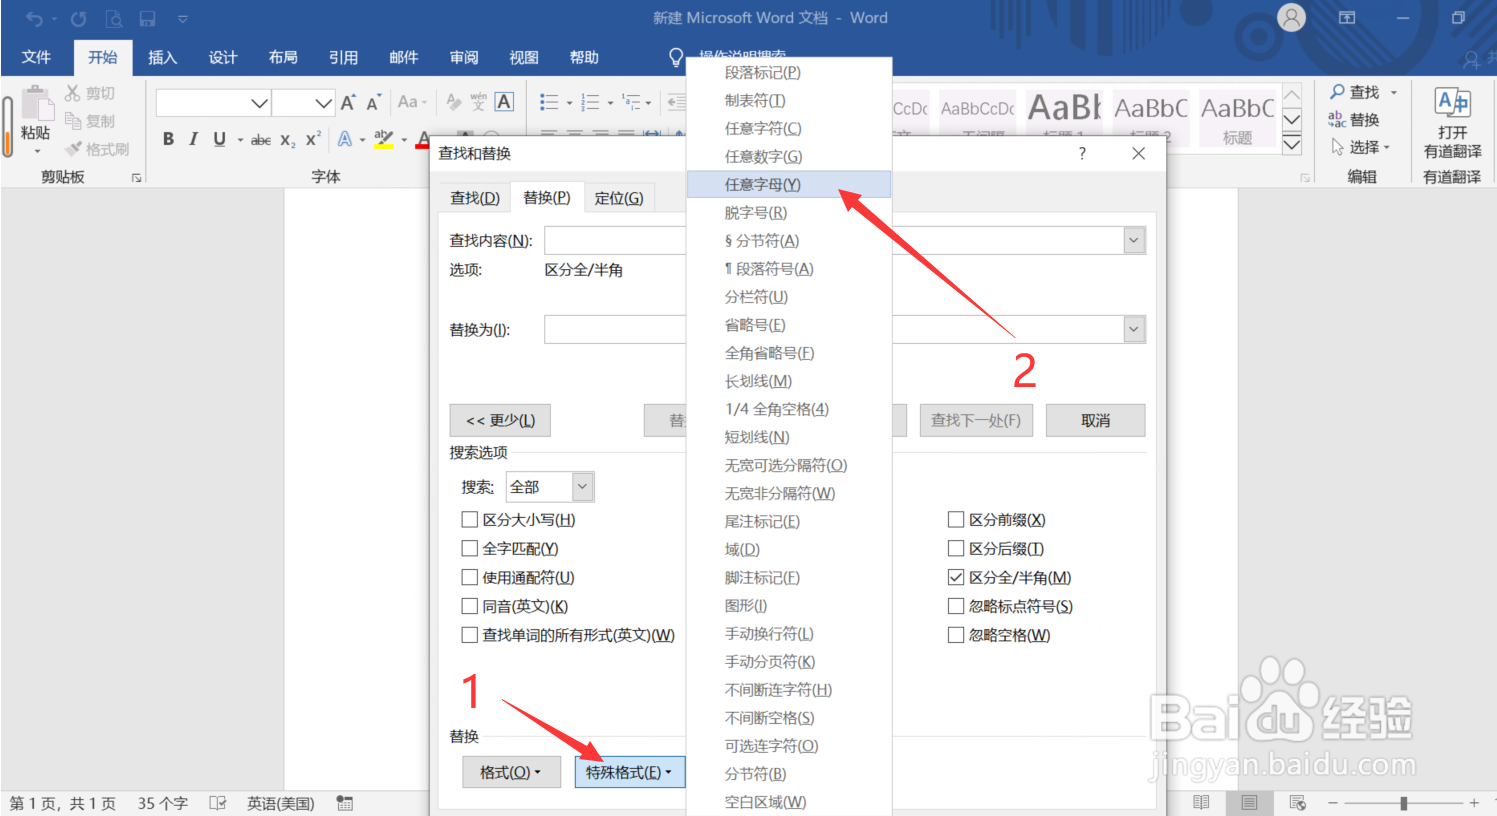The height and width of the screenshot is (816, 1497).
Task: Open the 查找内容 history dropdown
Action: (x=1133, y=240)
